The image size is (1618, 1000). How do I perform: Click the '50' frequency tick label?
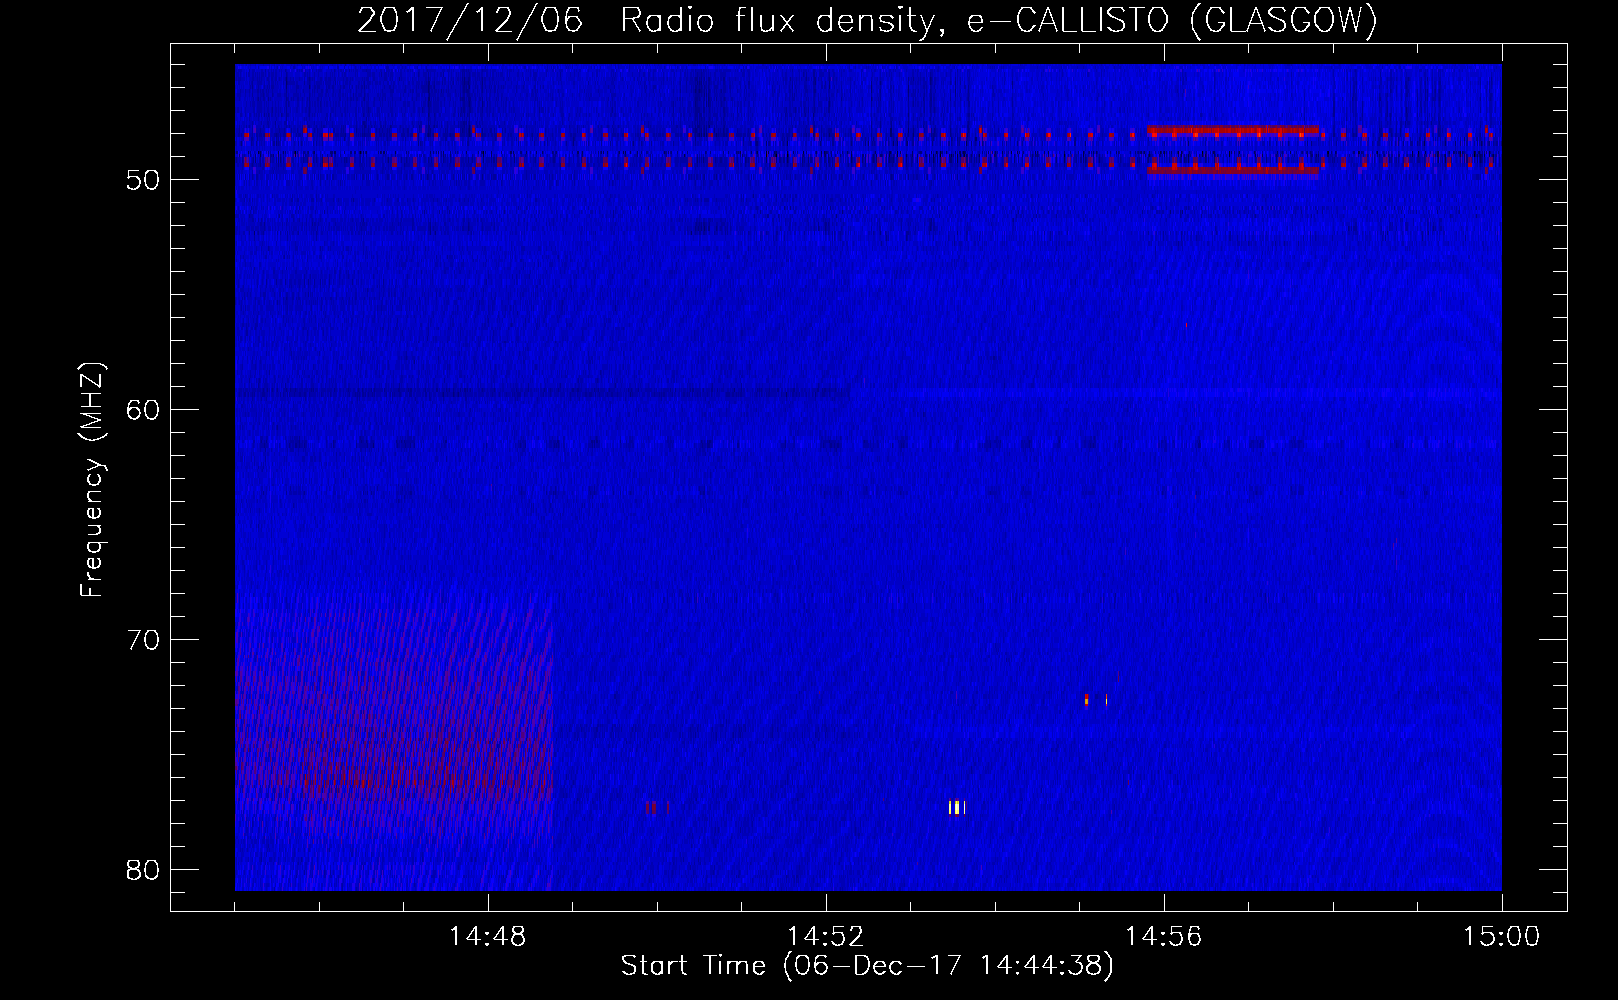144,180
